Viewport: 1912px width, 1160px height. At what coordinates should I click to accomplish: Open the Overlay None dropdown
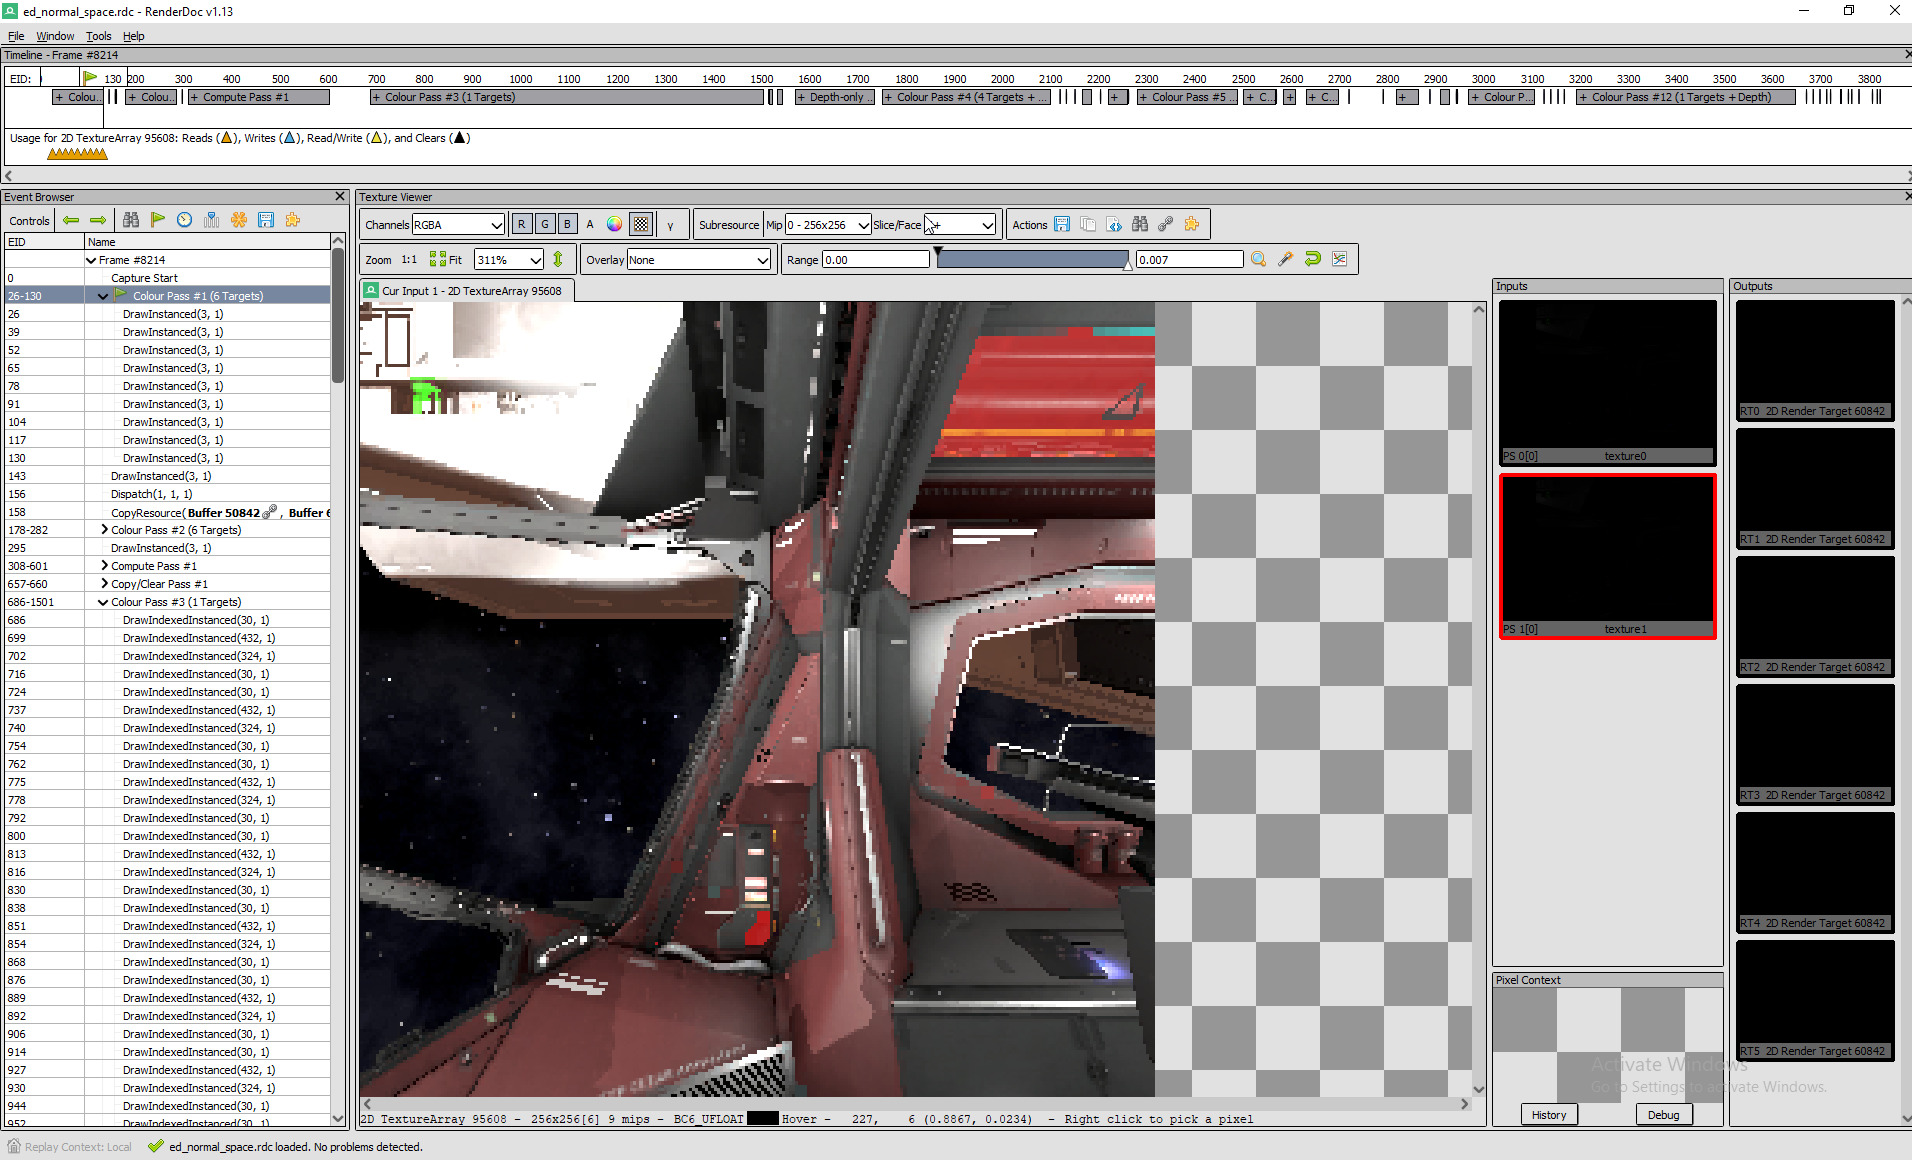coord(699,260)
